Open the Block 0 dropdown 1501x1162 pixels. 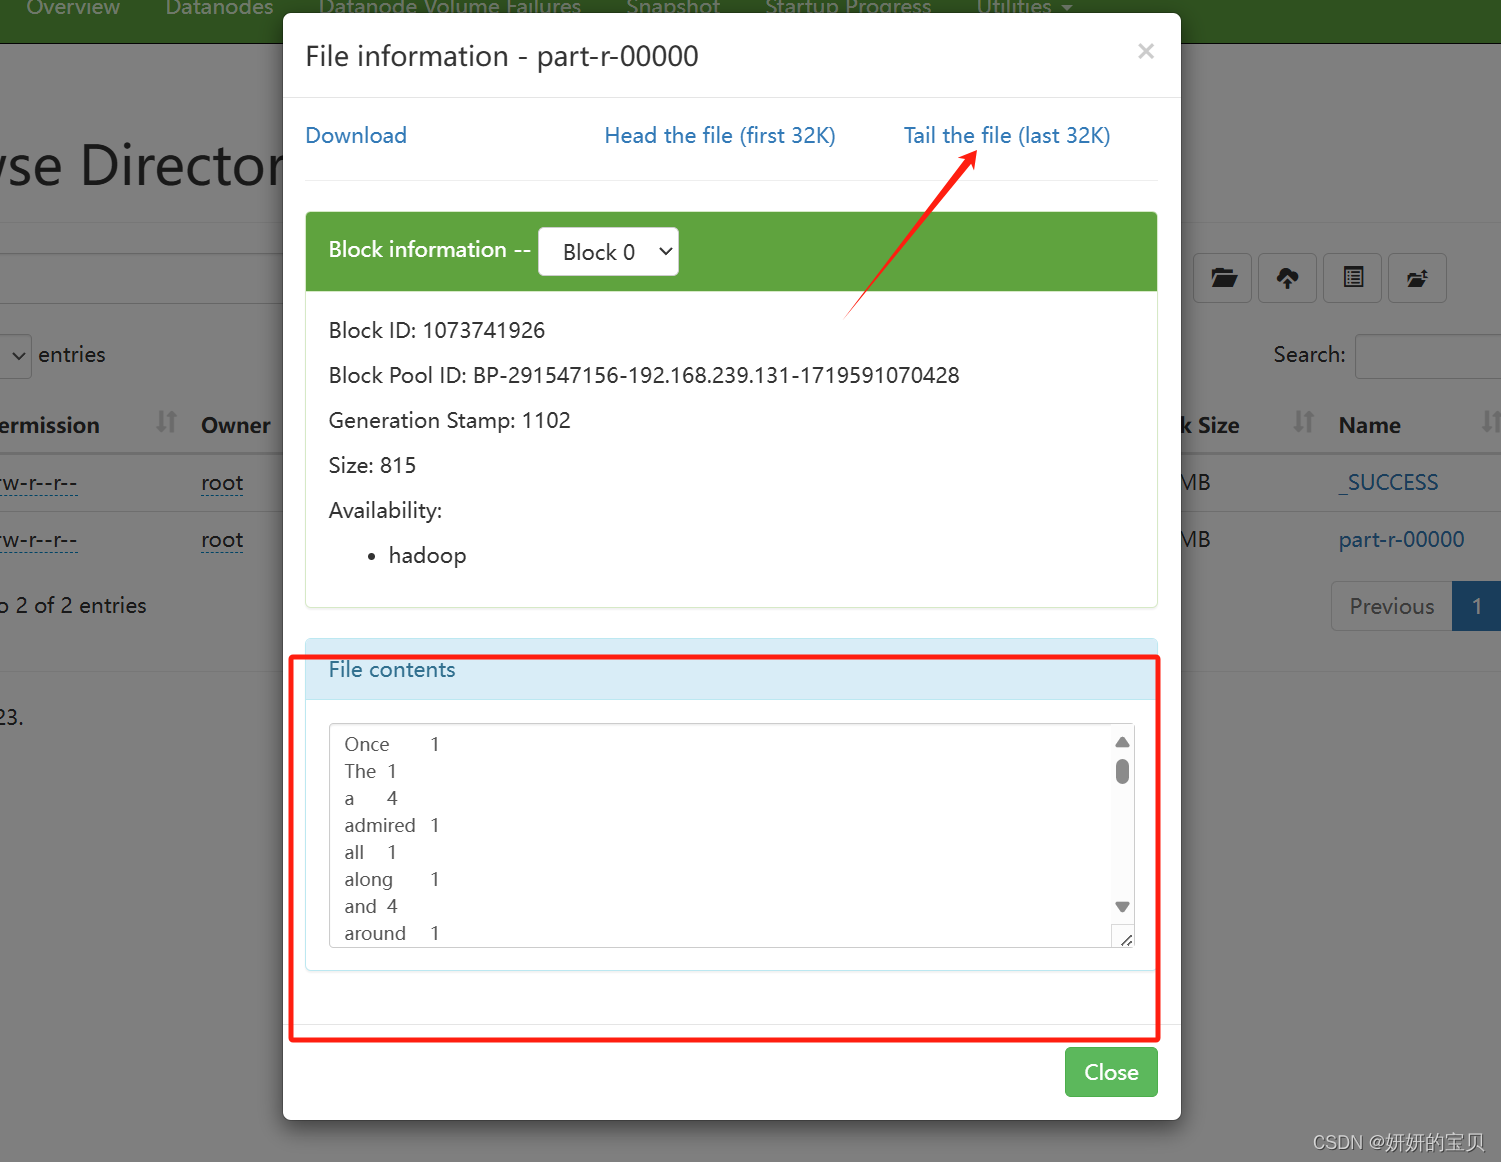(608, 252)
